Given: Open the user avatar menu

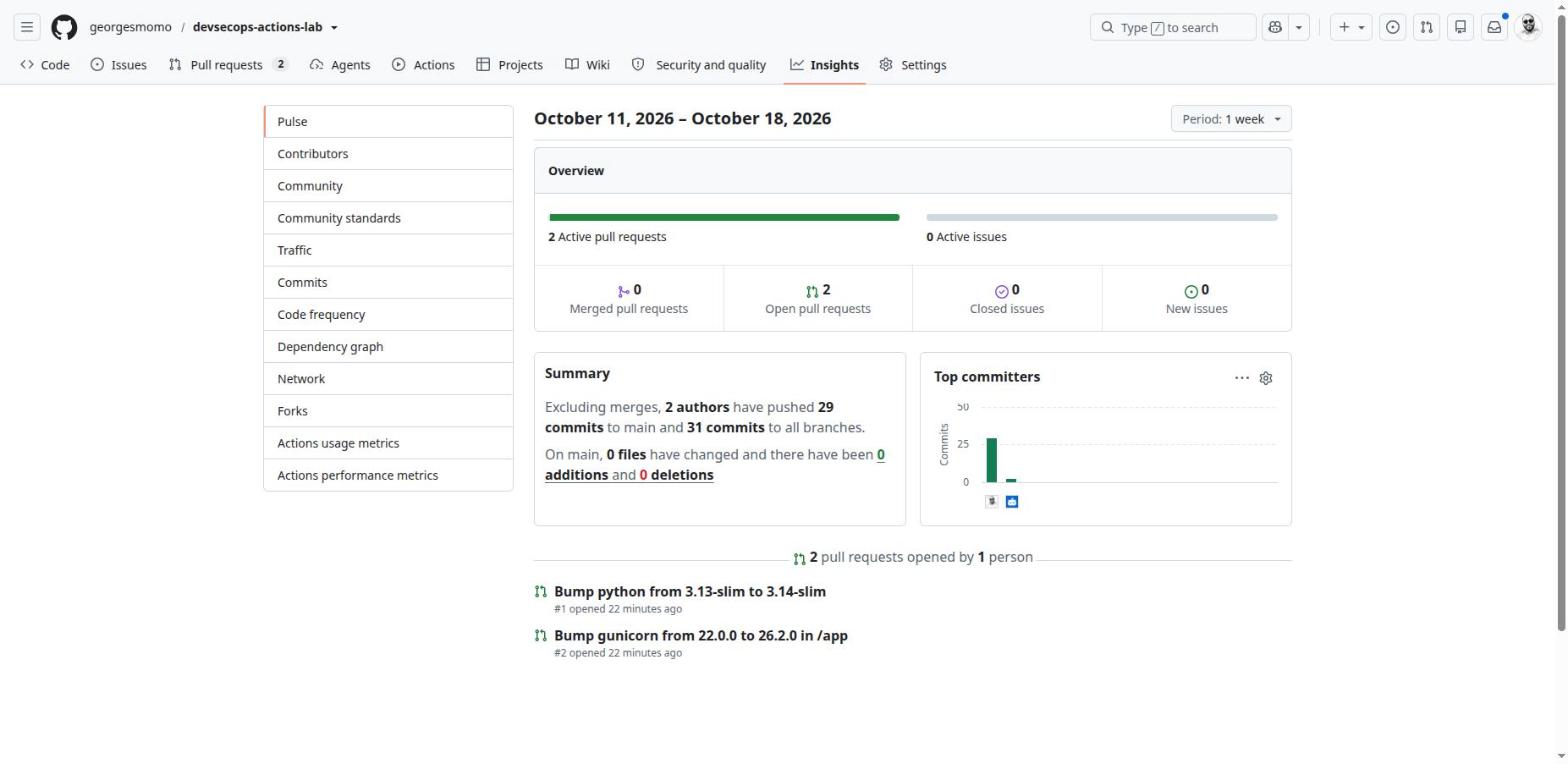Looking at the screenshot, I should click(1528, 27).
